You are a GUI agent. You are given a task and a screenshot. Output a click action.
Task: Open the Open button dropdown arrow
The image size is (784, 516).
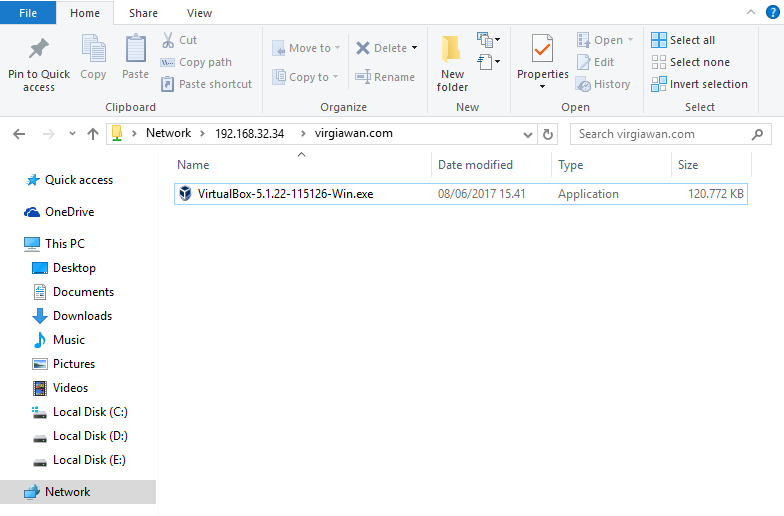tap(630, 40)
